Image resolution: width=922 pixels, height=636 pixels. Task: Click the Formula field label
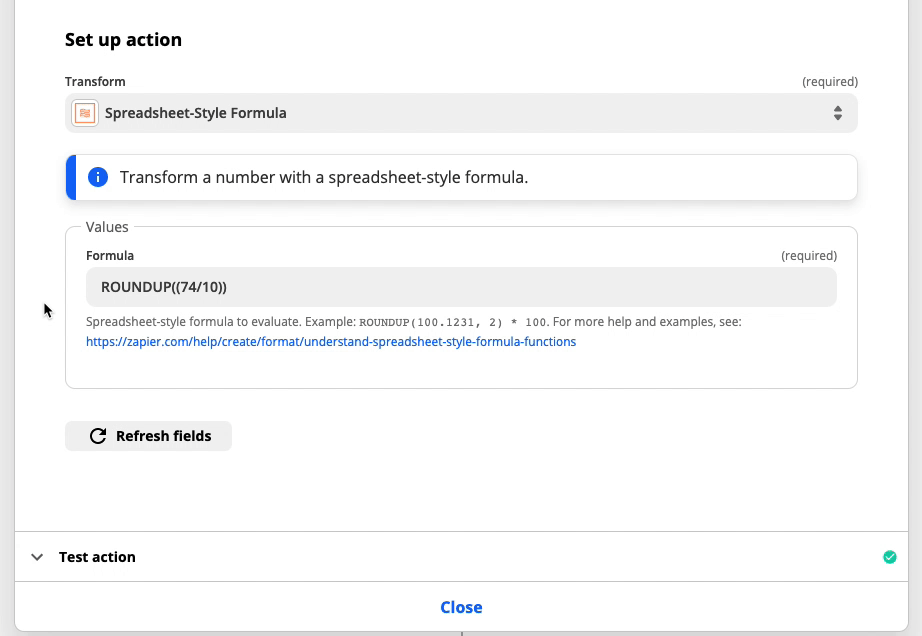(x=110, y=256)
